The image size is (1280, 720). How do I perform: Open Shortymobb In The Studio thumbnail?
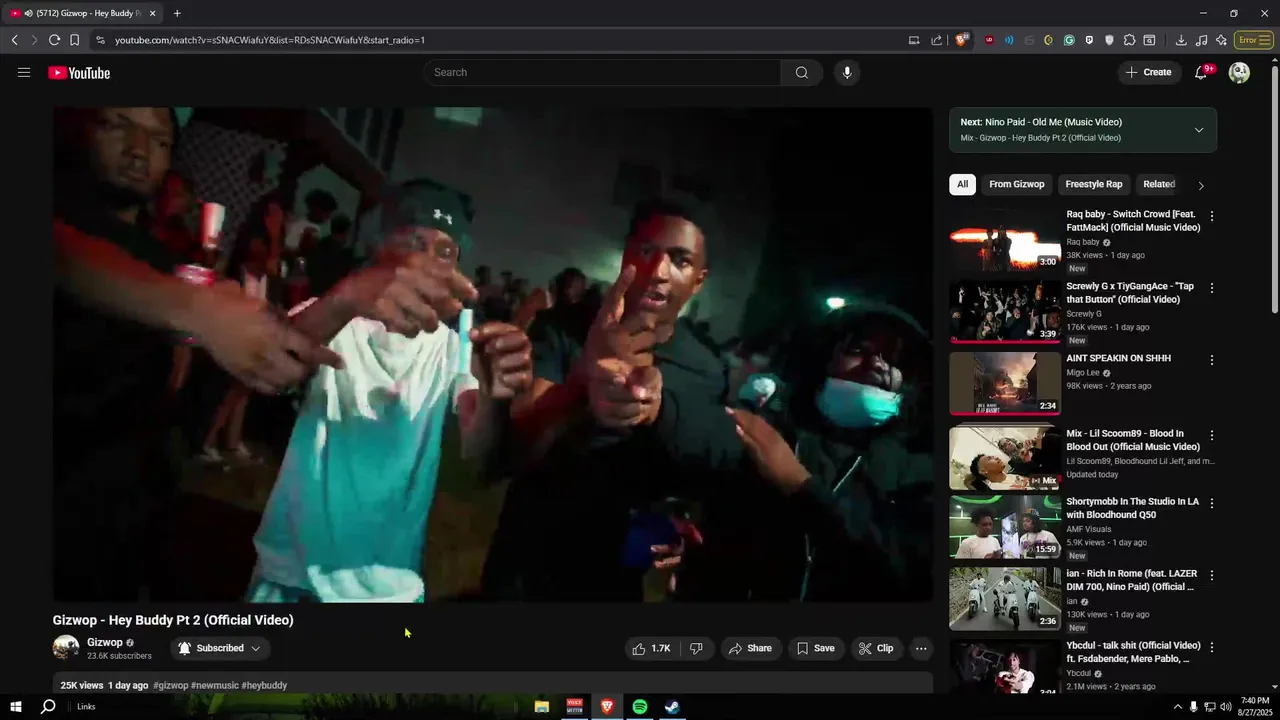1005,527
